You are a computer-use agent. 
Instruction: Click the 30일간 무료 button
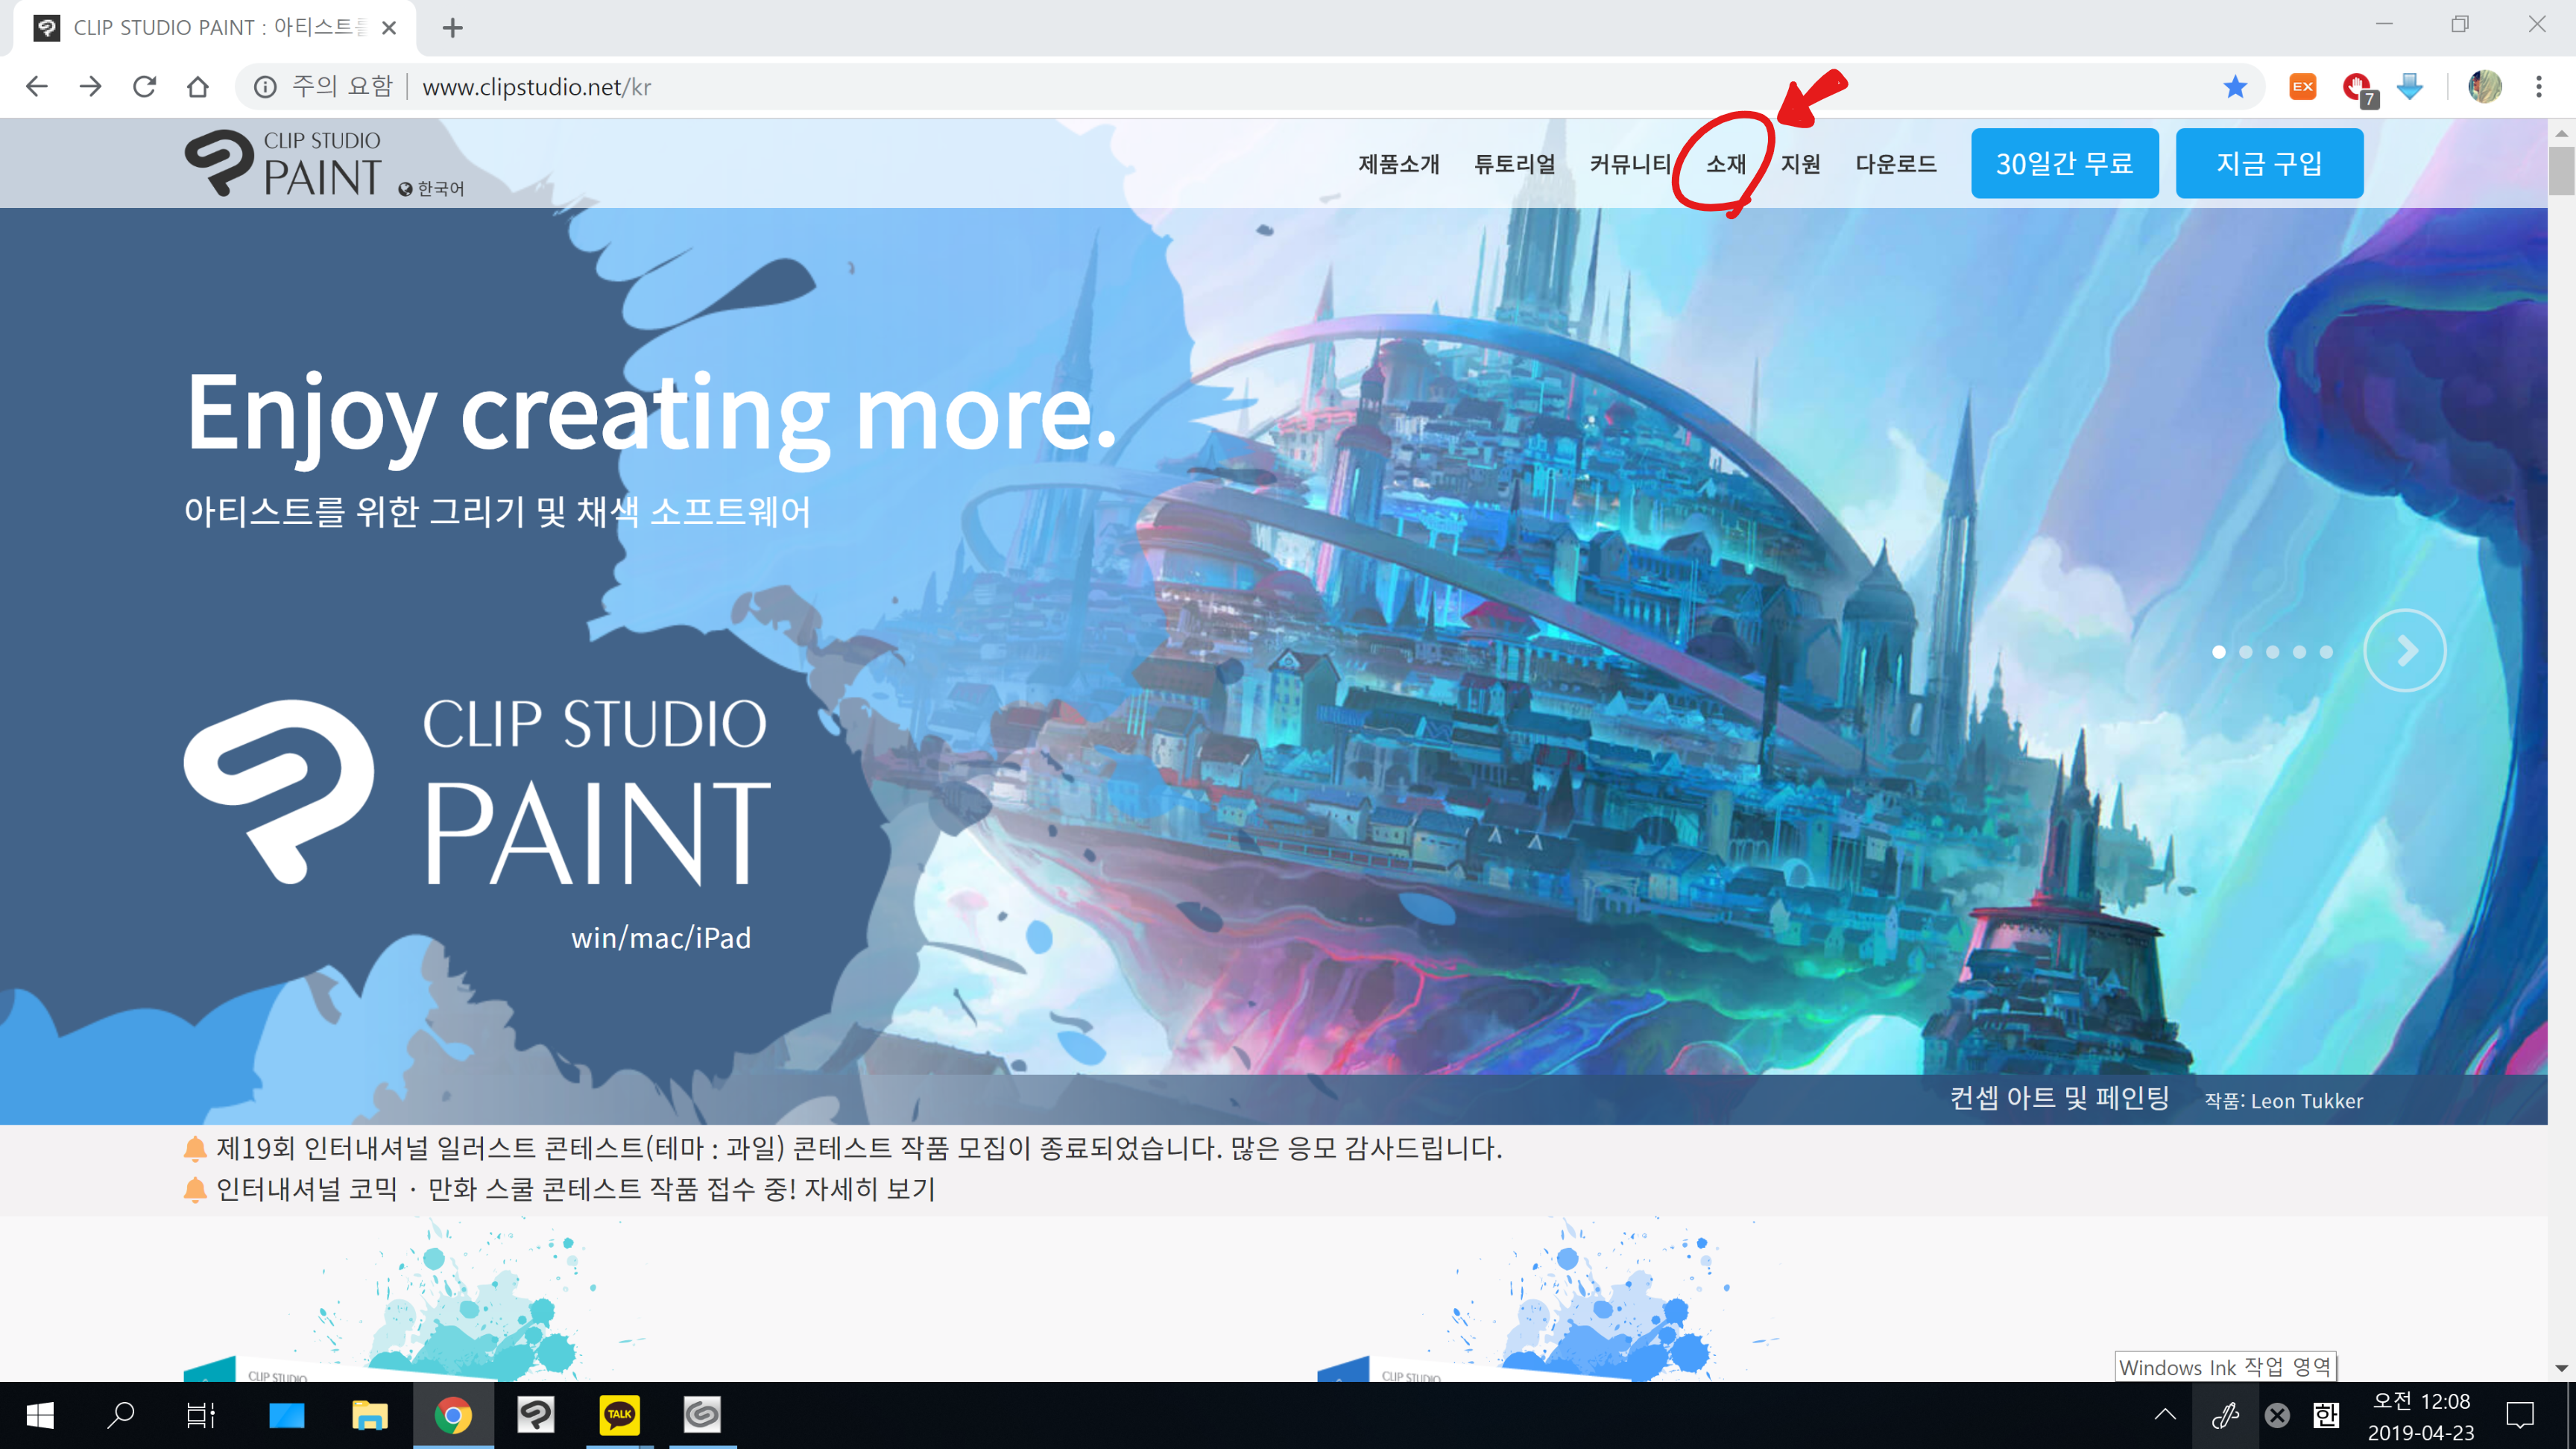[2064, 163]
